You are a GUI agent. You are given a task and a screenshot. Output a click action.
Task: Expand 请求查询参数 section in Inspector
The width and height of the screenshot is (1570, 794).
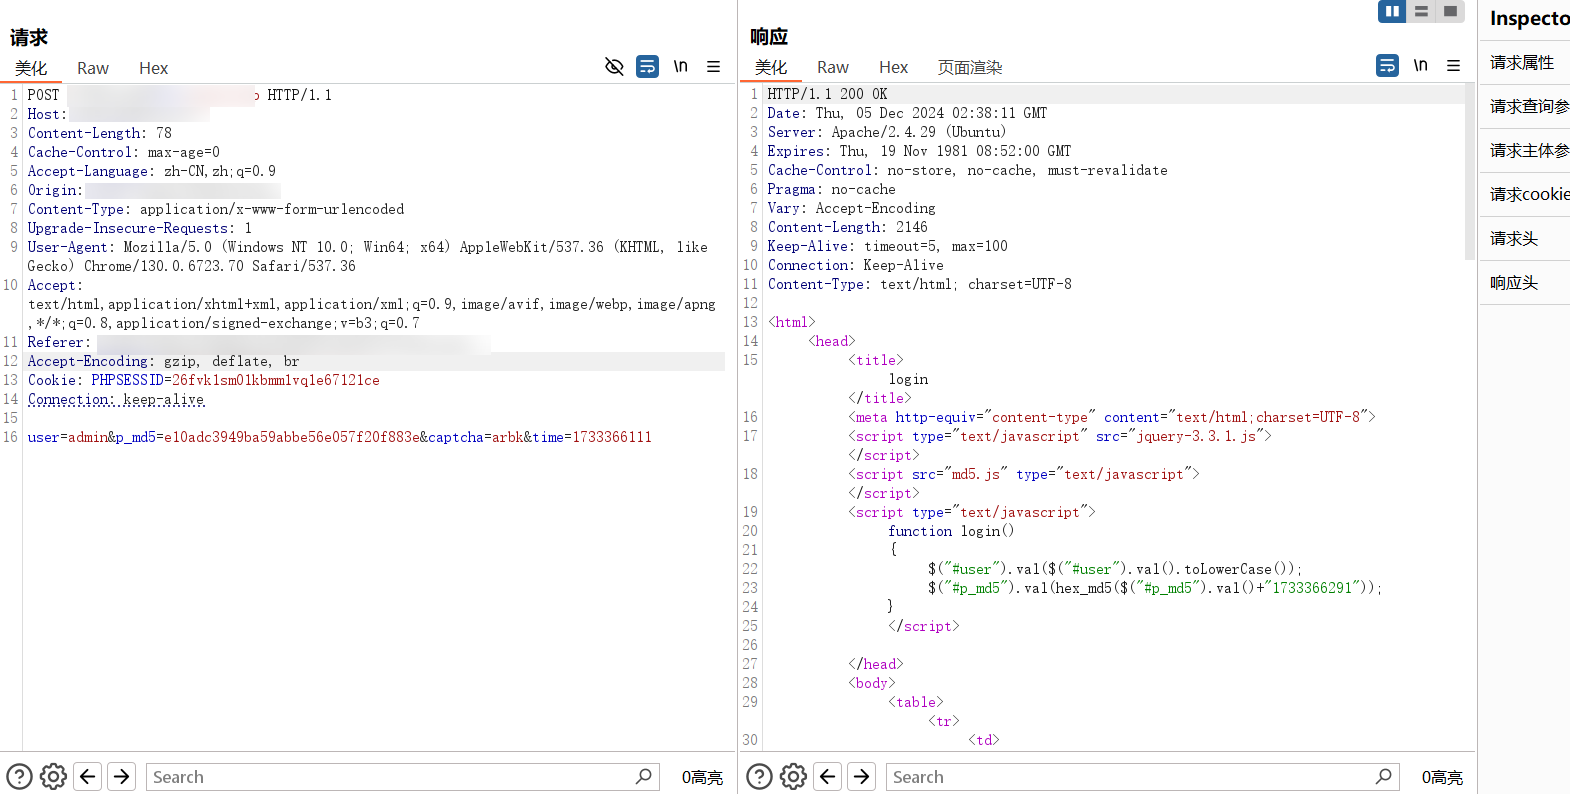coord(1524,106)
